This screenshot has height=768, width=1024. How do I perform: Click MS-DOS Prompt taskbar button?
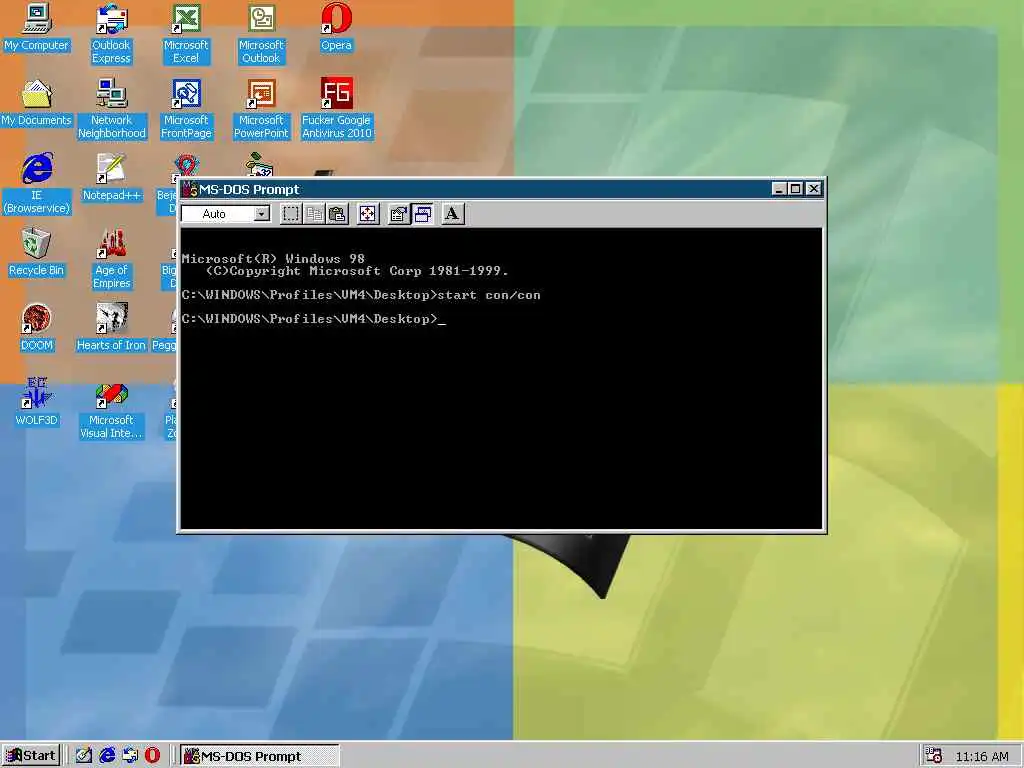259,756
